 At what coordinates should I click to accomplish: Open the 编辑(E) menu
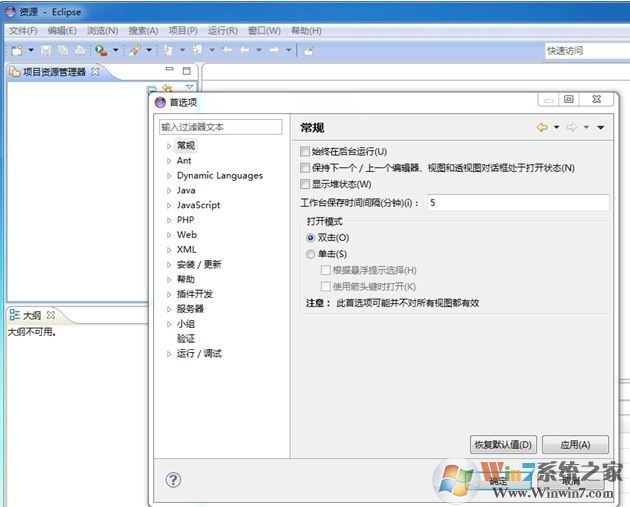pos(62,31)
